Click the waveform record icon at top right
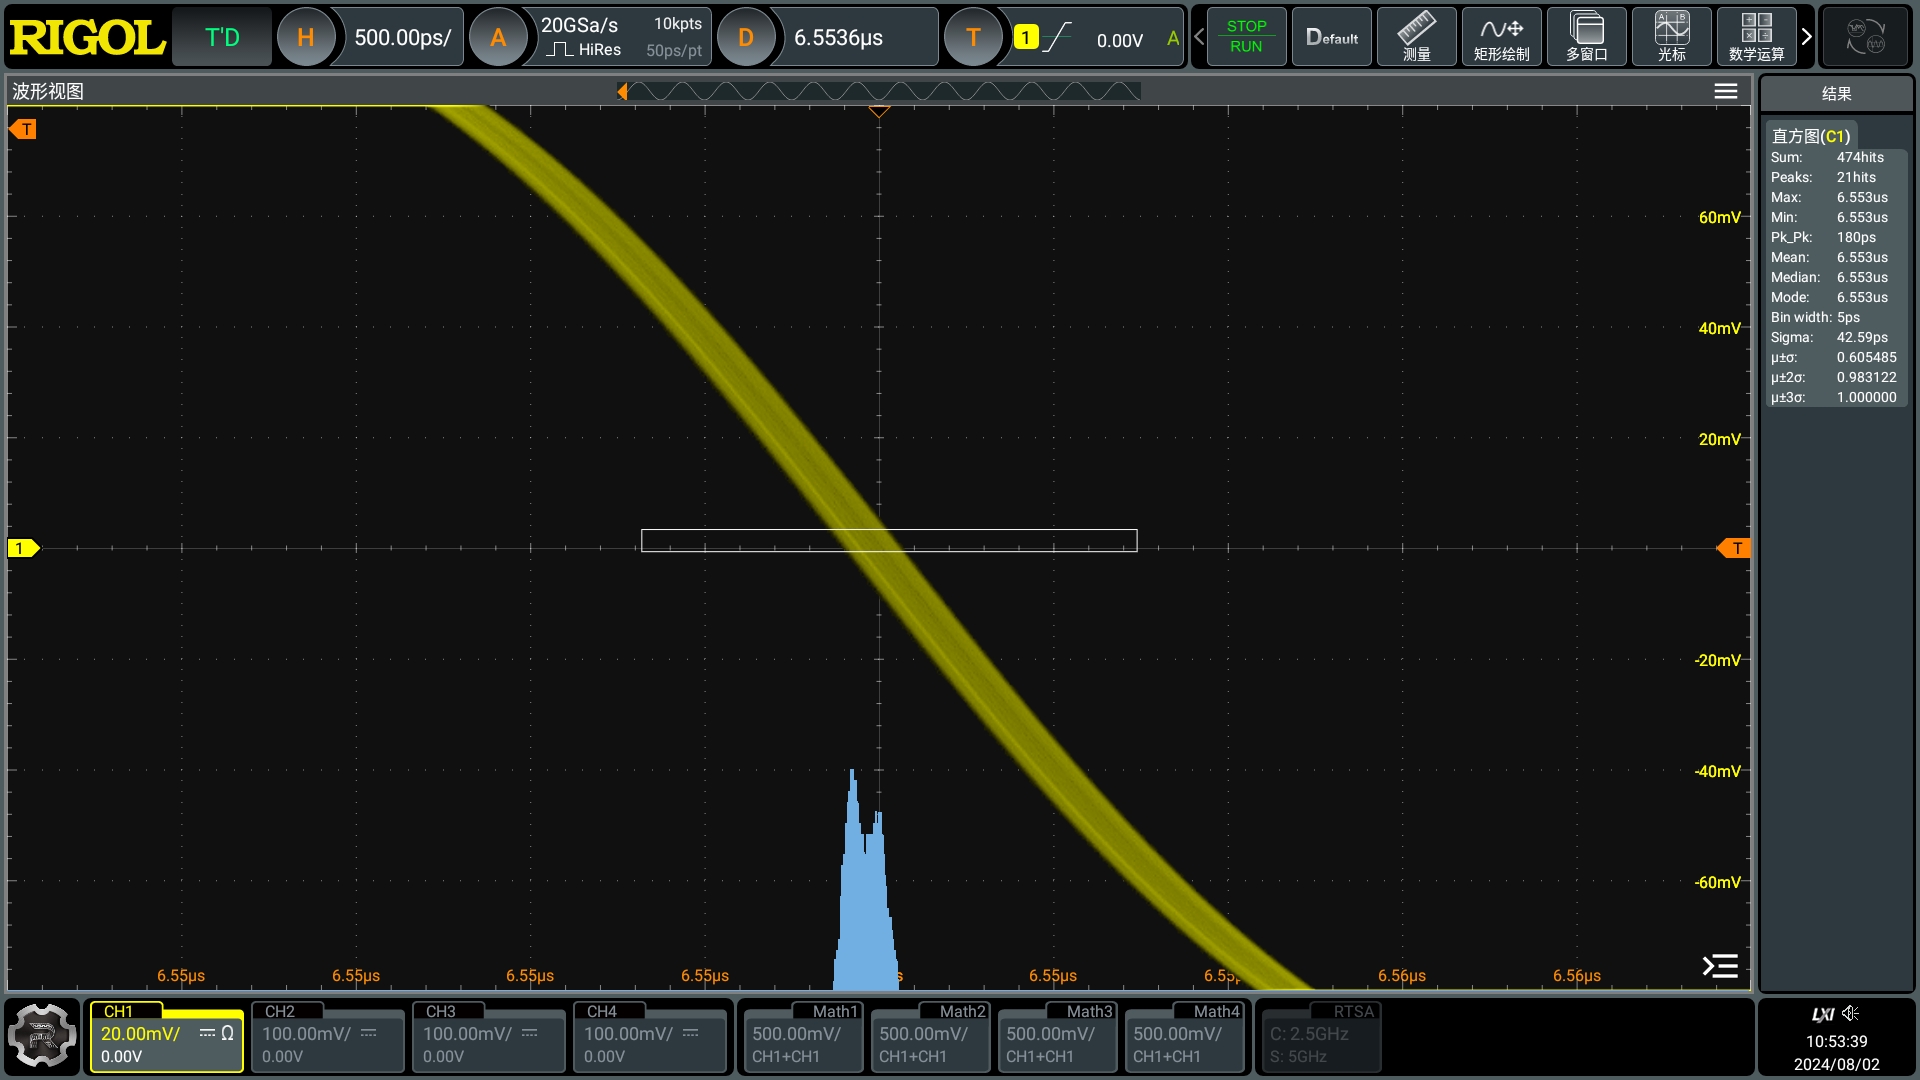 [x=1868, y=36]
